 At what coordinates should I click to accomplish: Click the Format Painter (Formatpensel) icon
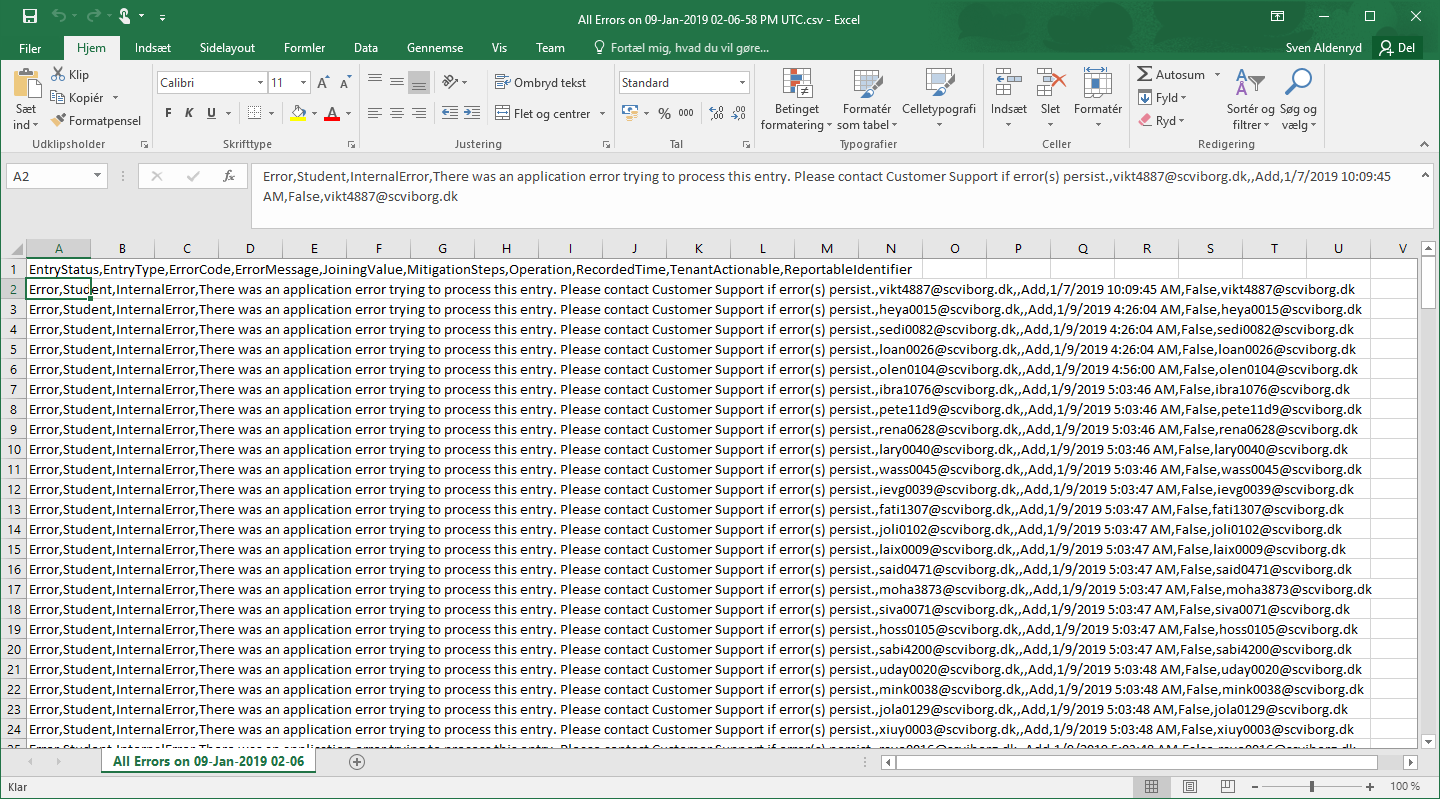57,121
